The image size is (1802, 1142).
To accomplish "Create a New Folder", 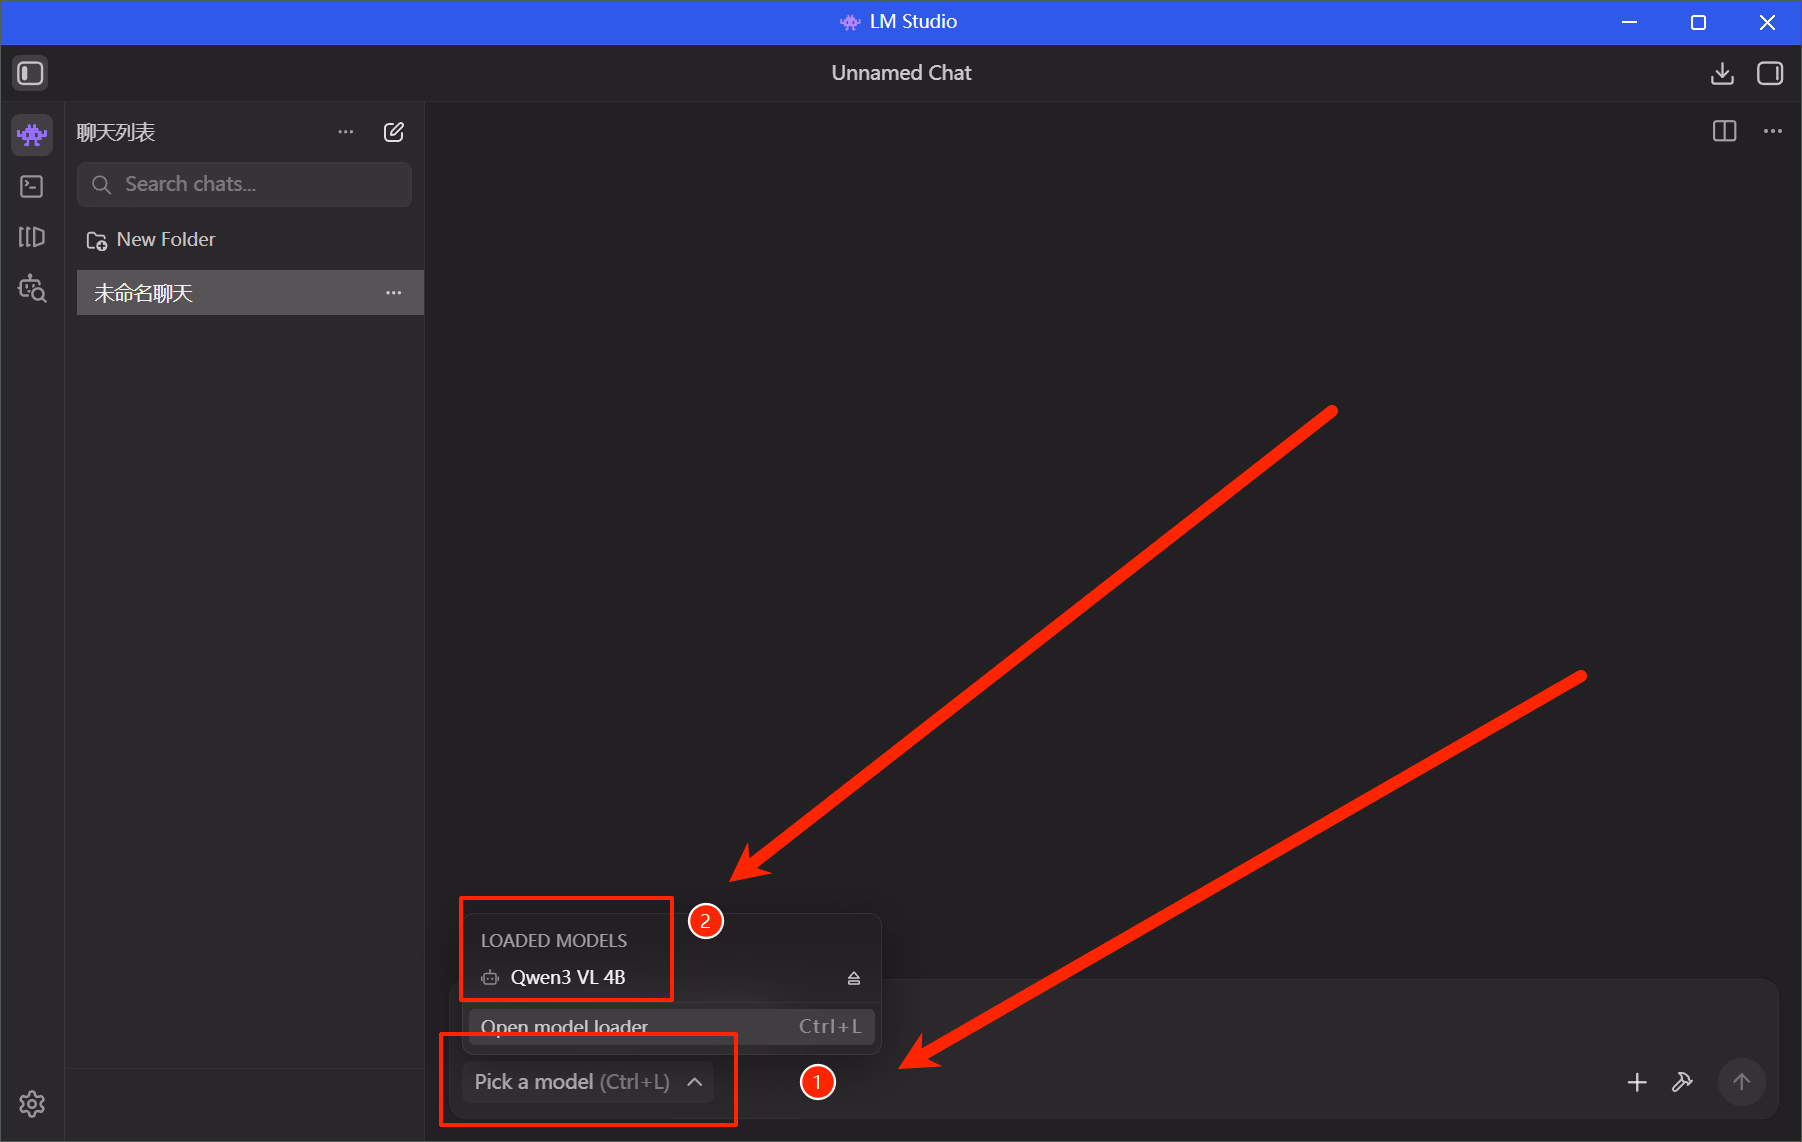I will pyautogui.click(x=151, y=239).
